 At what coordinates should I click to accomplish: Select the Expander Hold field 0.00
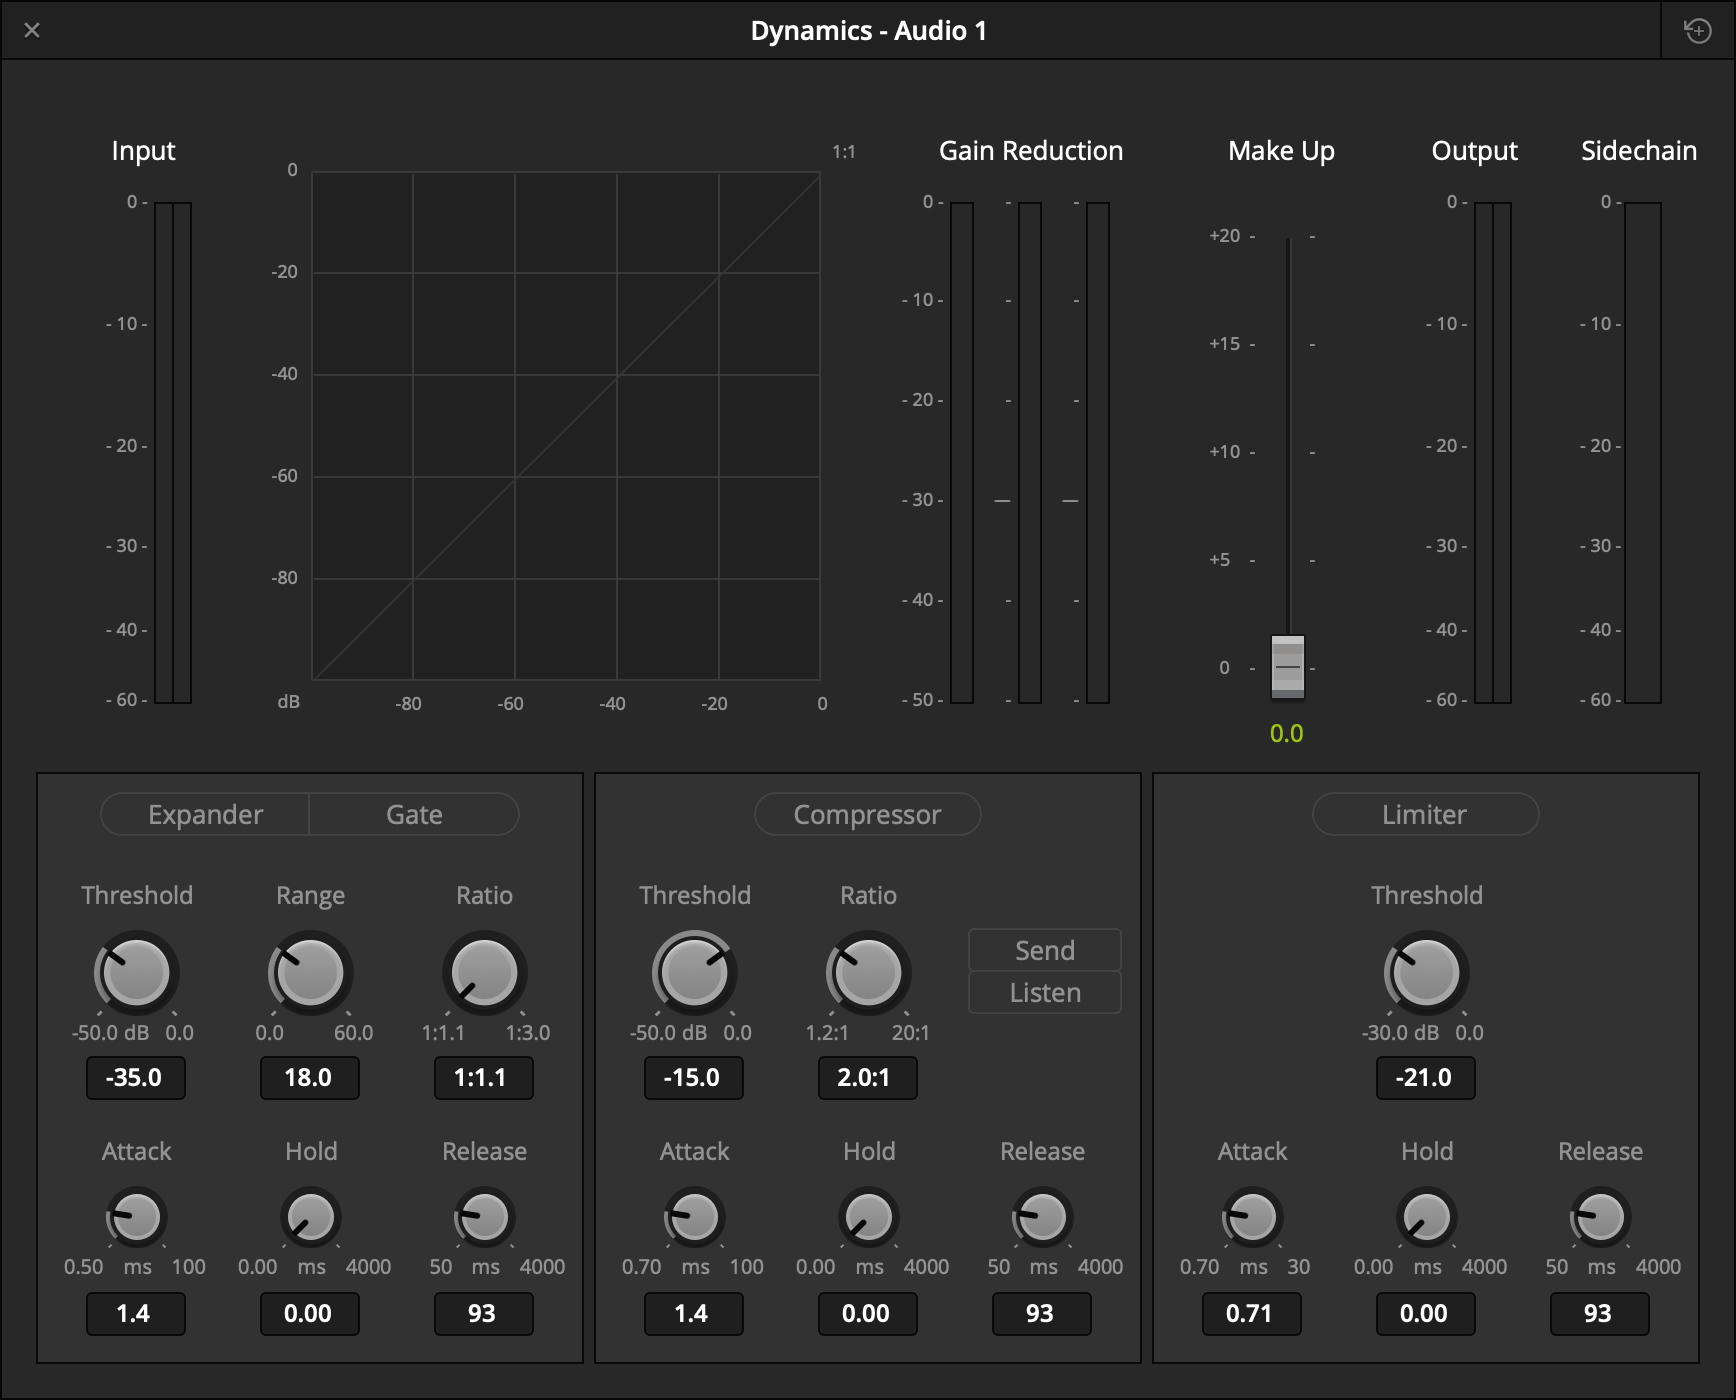(310, 1314)
